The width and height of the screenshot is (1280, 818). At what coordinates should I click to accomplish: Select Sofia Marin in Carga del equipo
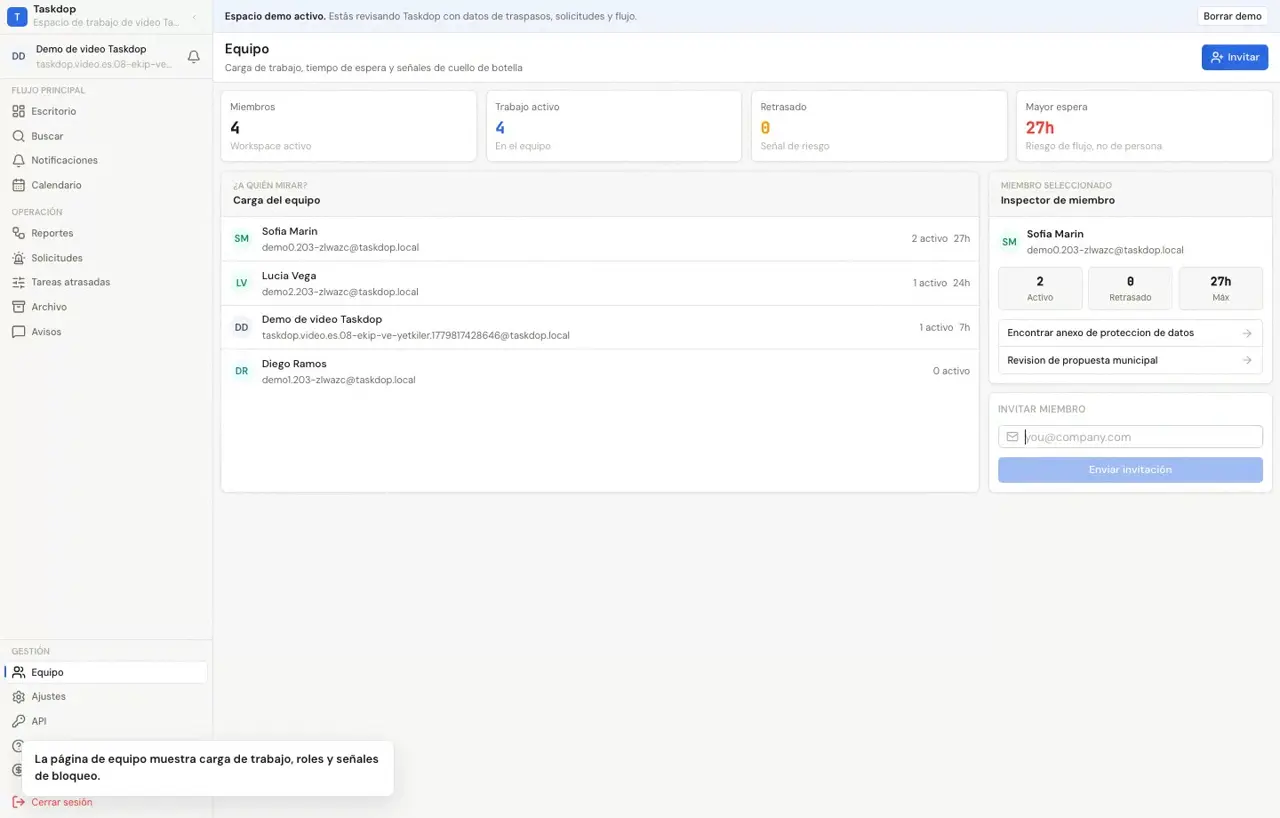pos(600,239)
